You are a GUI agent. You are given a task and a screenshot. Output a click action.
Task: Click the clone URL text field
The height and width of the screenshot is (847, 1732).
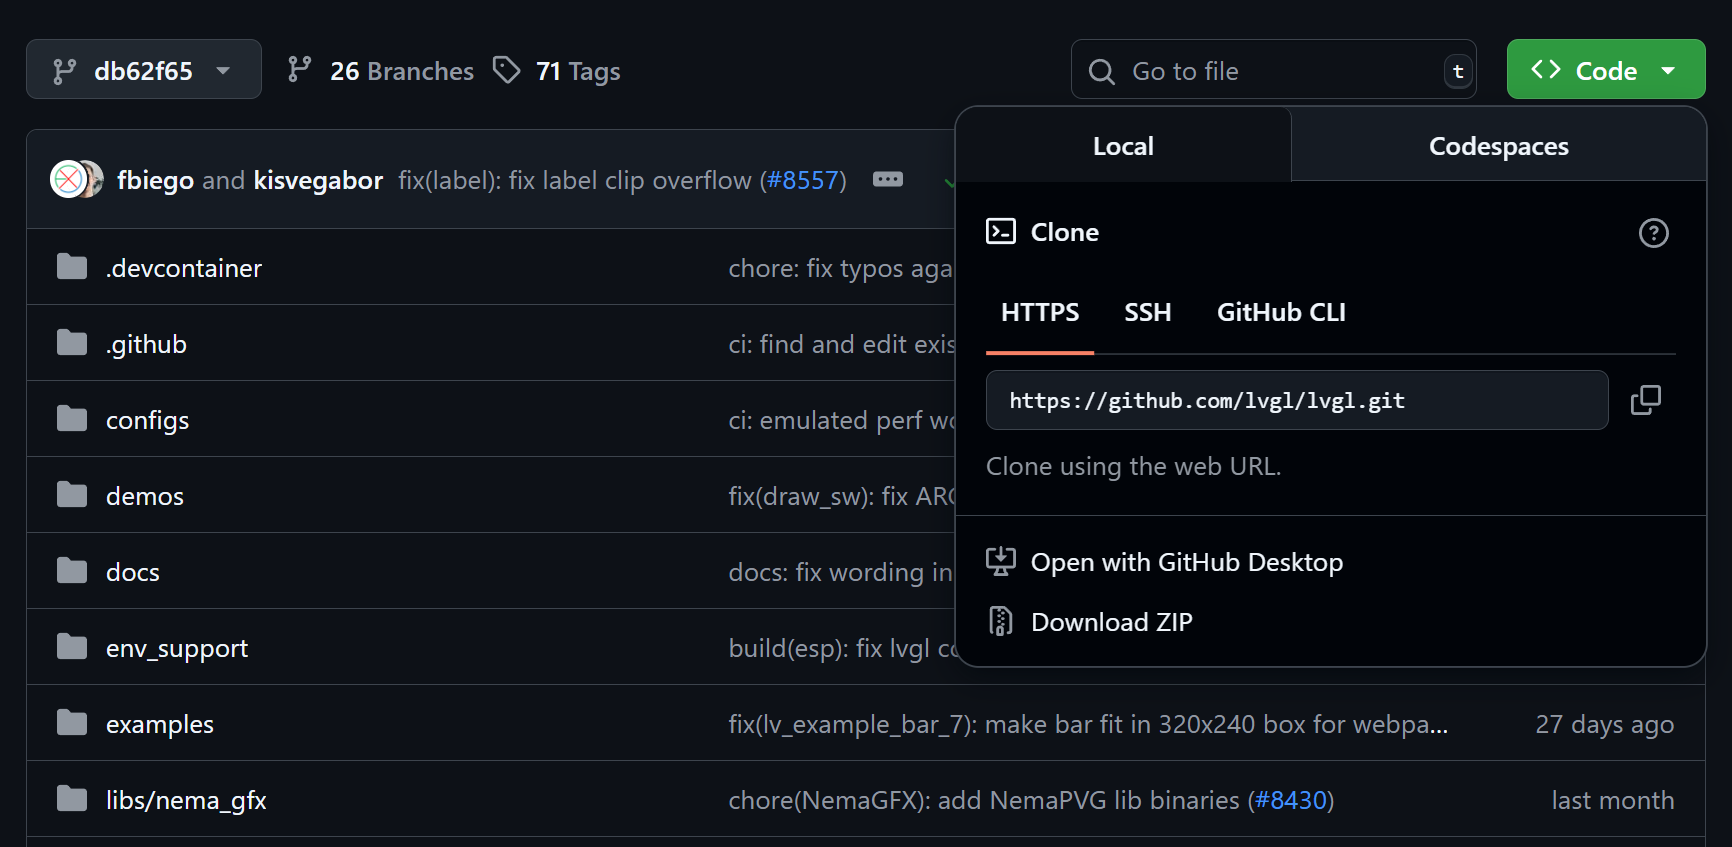(1297, 400)
